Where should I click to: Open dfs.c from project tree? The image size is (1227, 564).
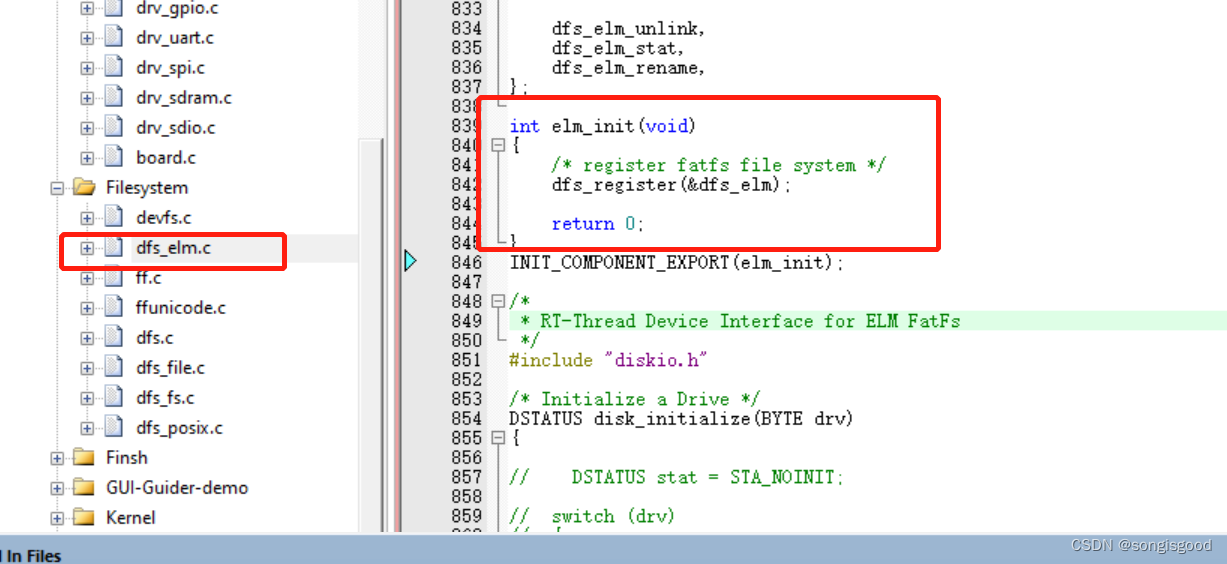click(x=155, y=338)
